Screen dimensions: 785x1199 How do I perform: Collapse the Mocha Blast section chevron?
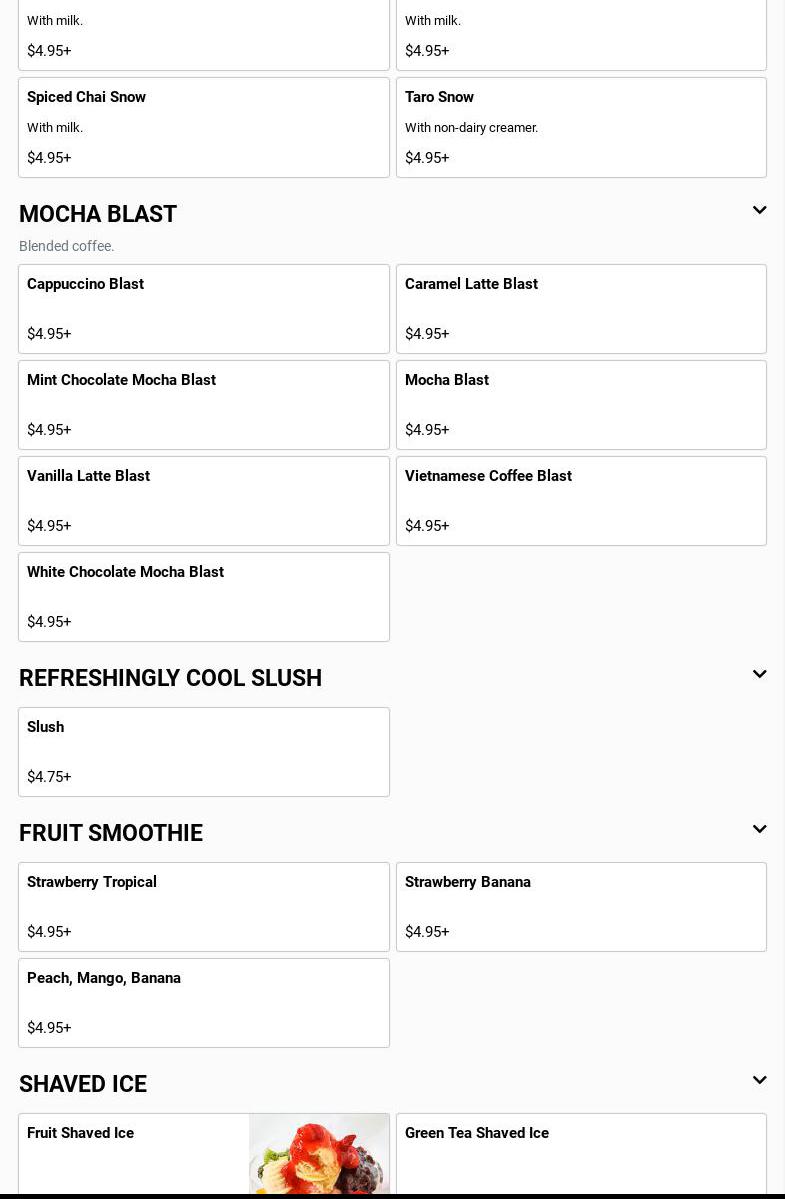[759, 211]
